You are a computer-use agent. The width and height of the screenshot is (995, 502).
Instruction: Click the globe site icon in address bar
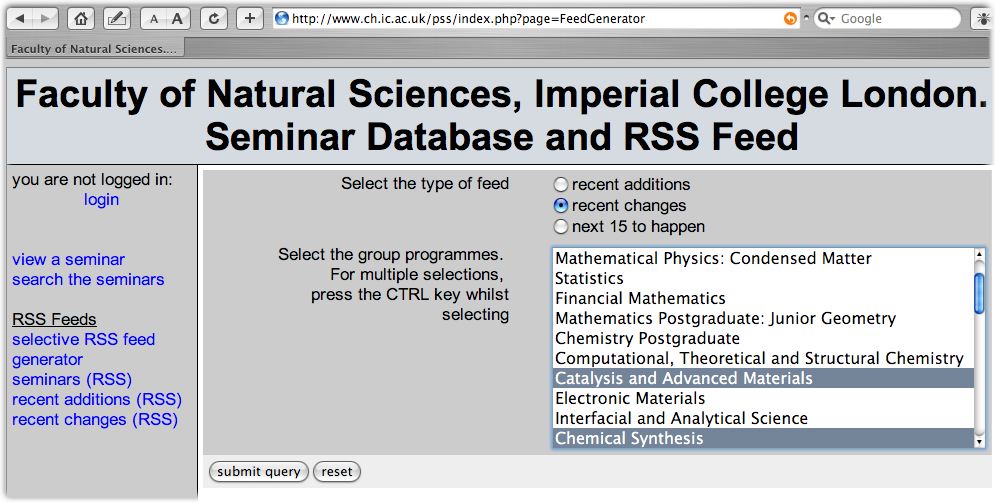[x=282, y=19]
